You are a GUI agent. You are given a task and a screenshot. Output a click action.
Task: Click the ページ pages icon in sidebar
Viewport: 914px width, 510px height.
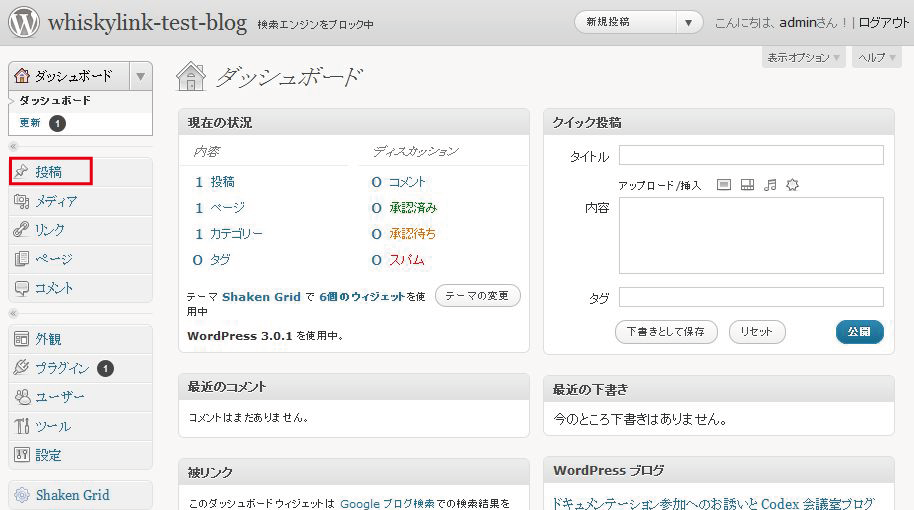tap(22, 258)
